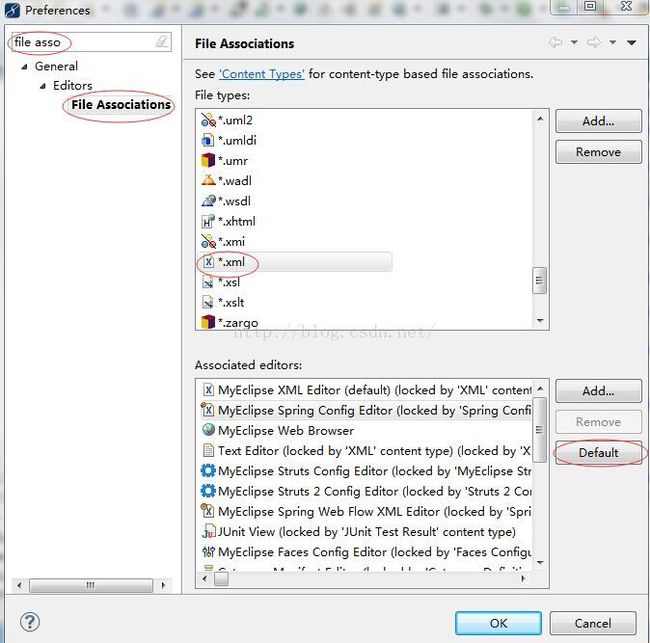This screenshot has height=643, width=650.
Task: Click Add... next to Associated editors
Action: point(598,391)
